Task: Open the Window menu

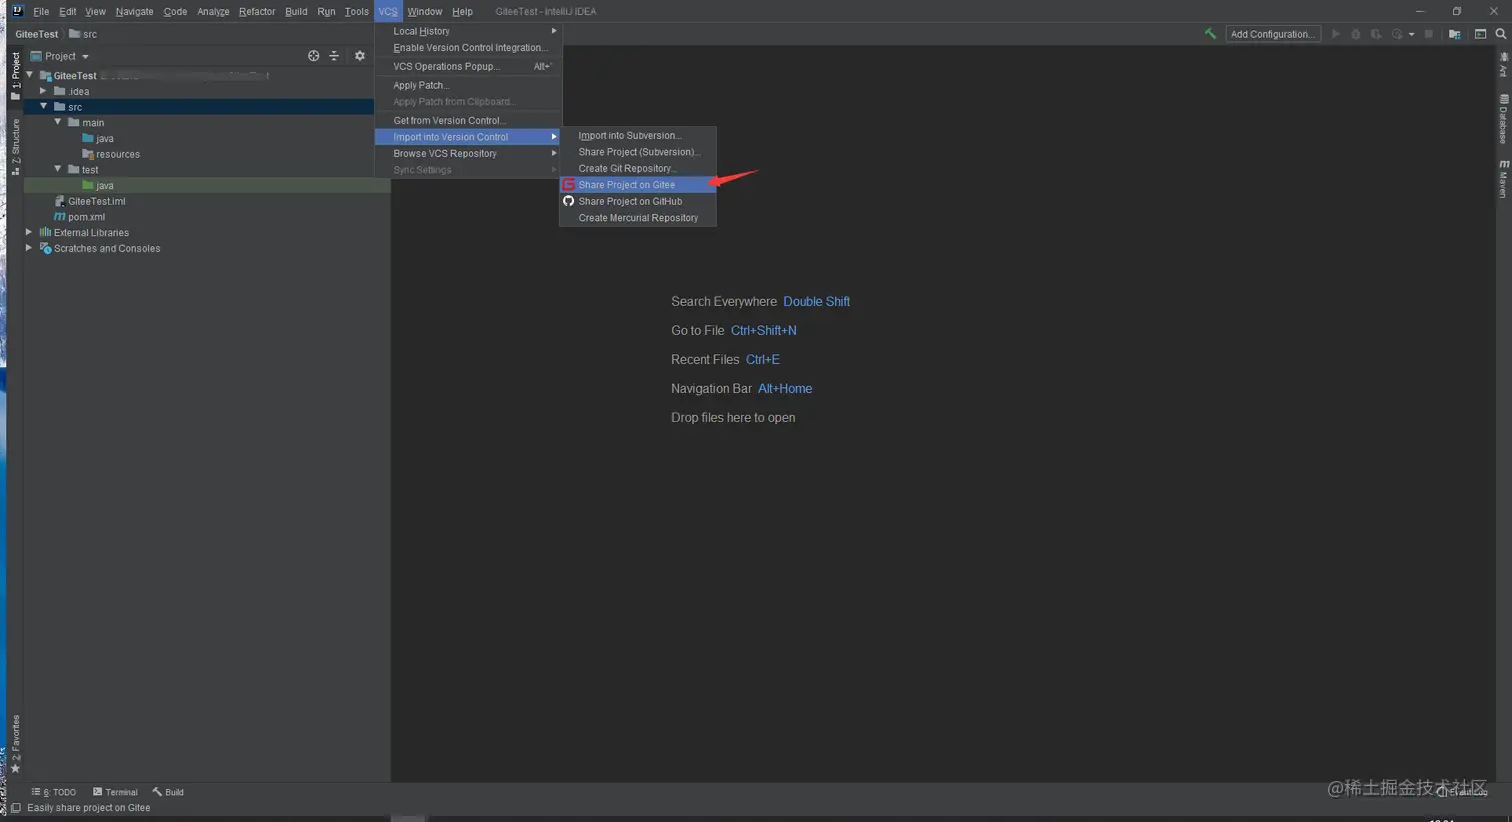Action: 425,11
